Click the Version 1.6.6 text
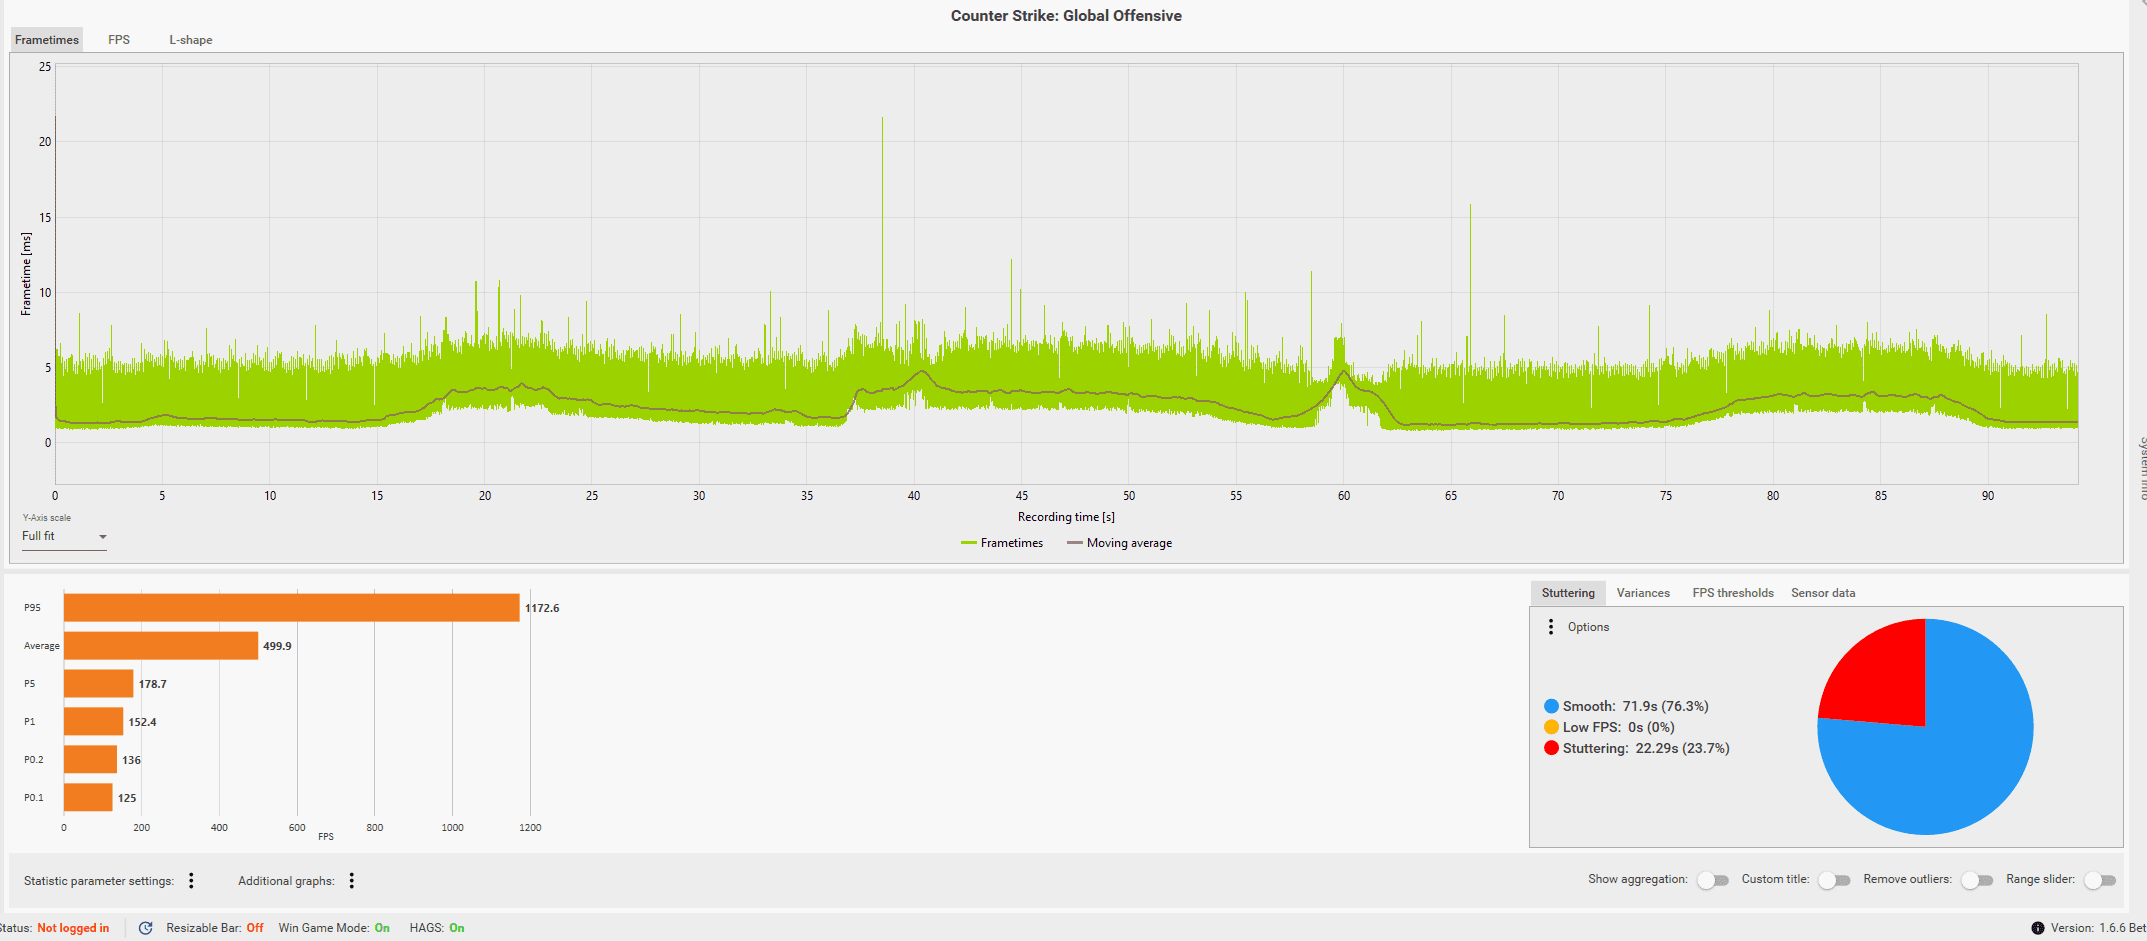Viewport: 2147px width, 941px height. coord(2098,928)
